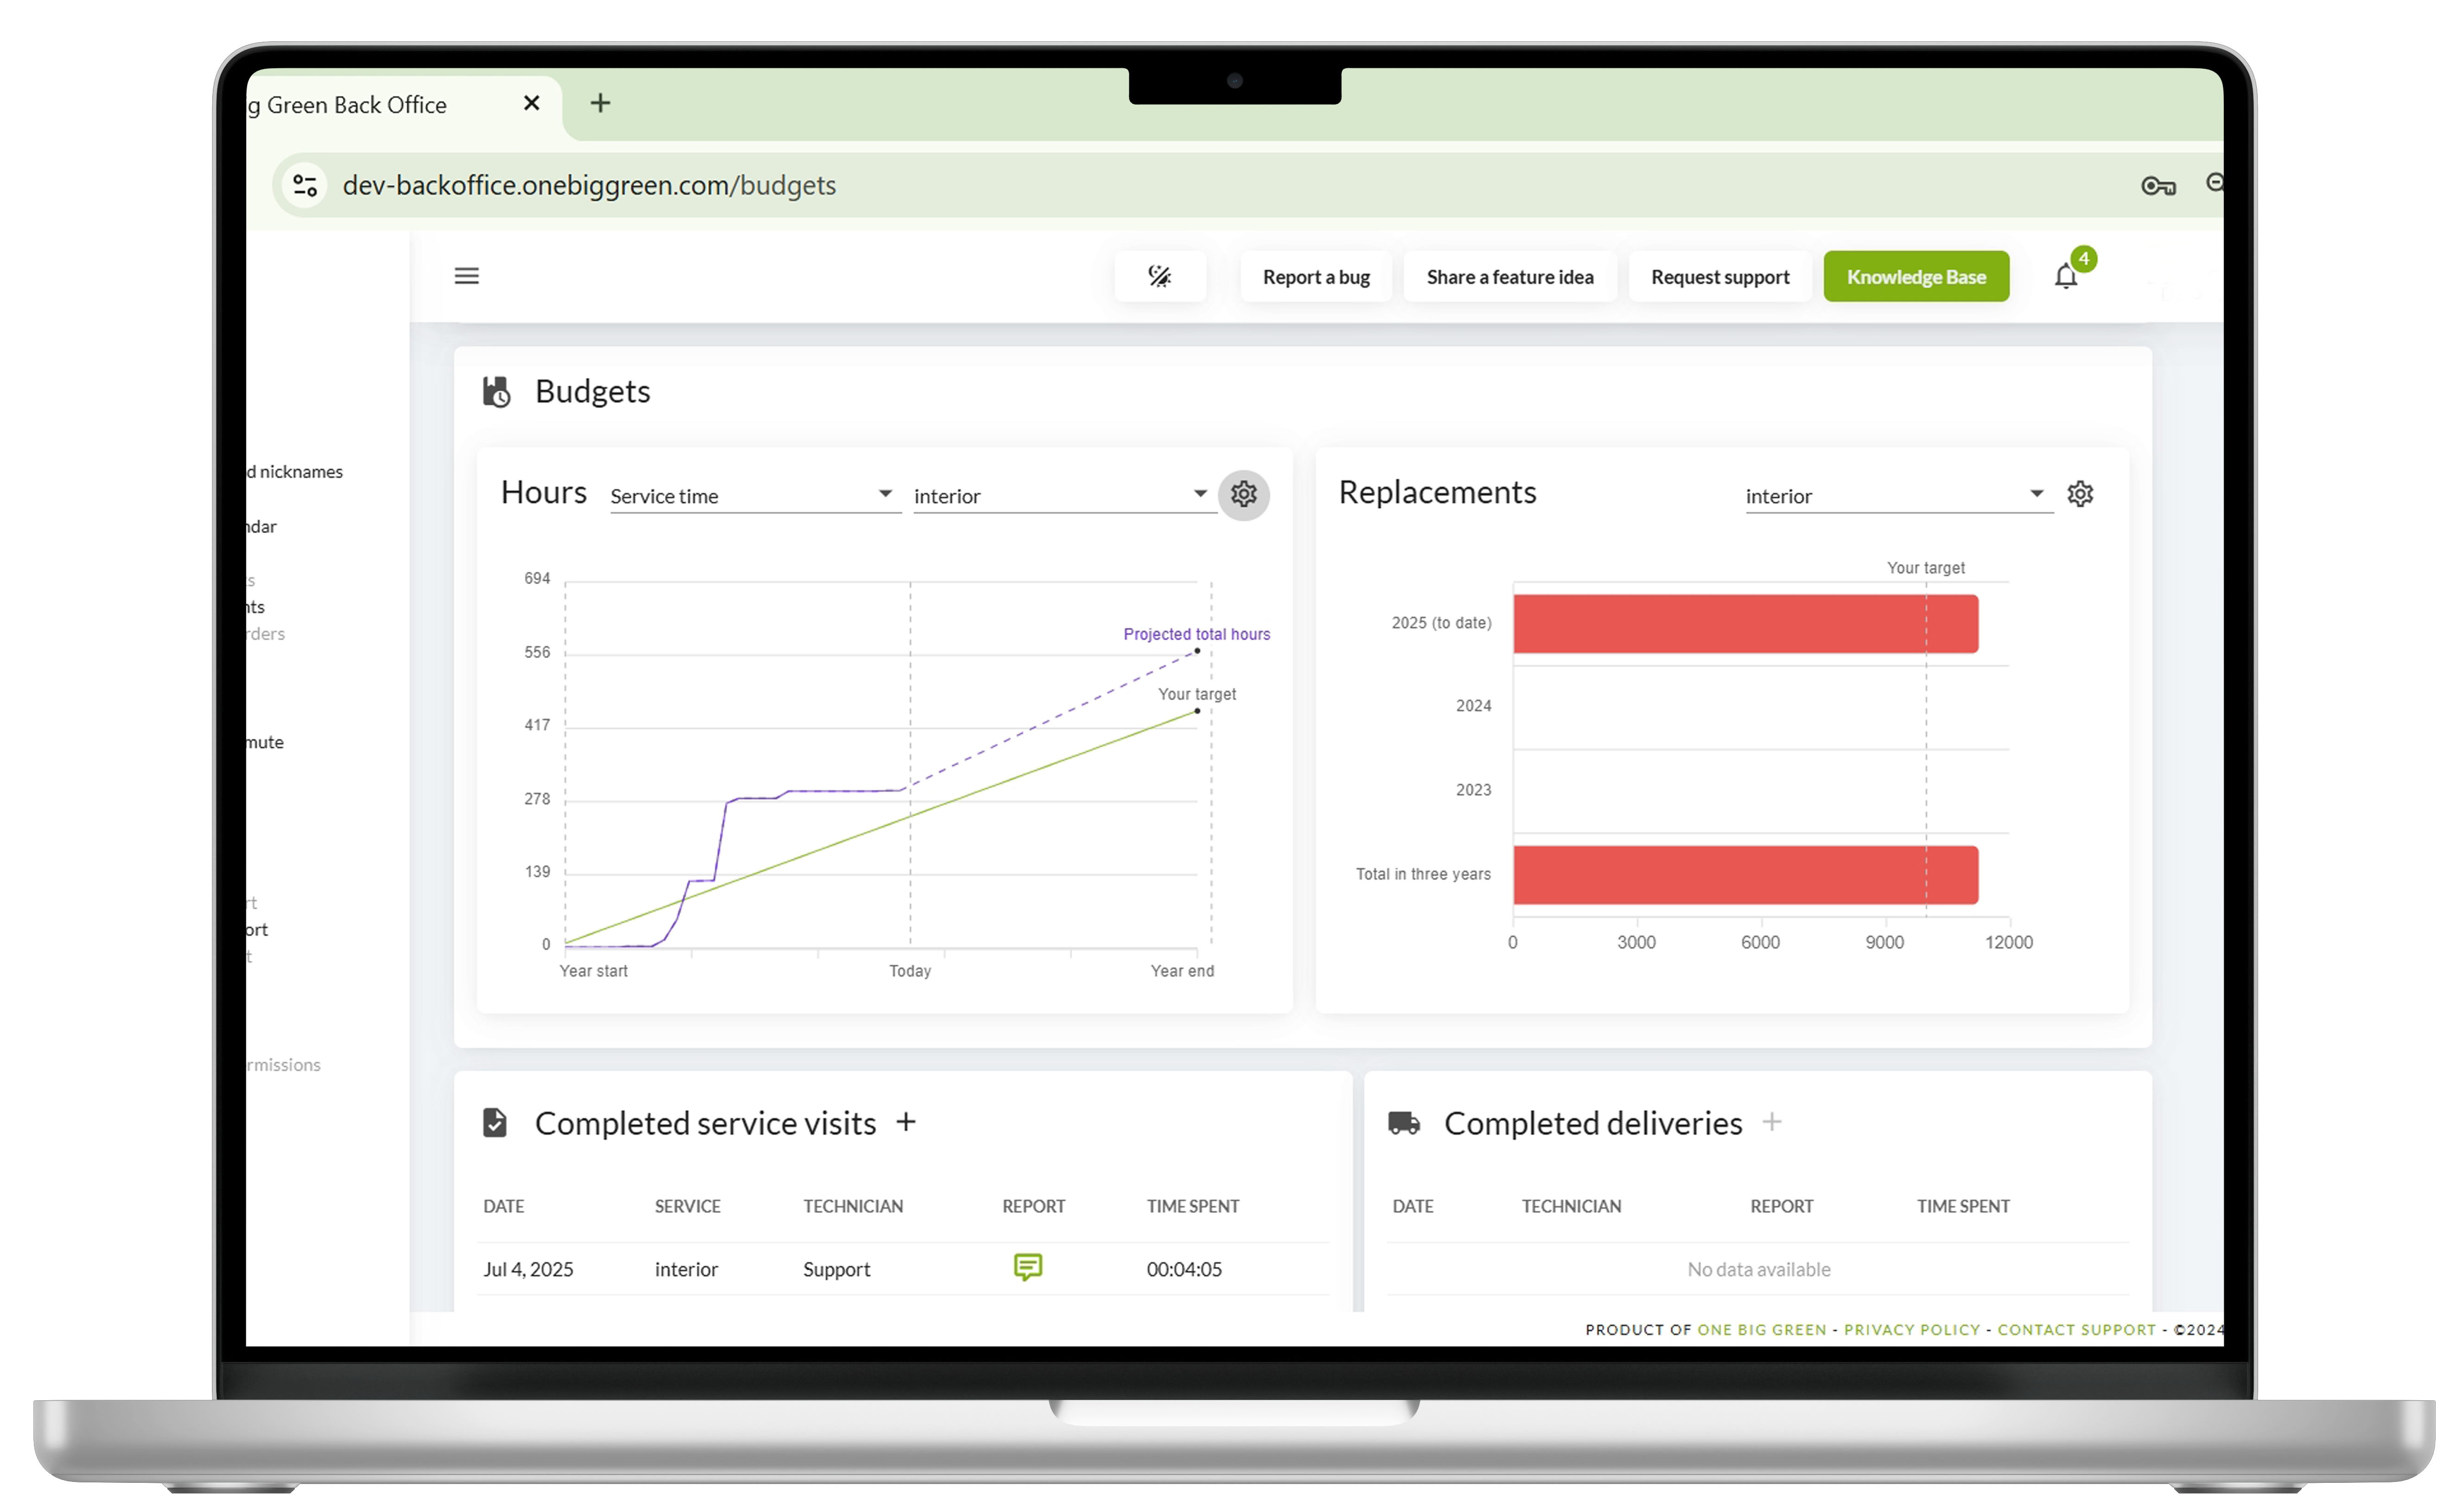Click the Report a bug button
Image resolution: width=2464 pixels, height=1506 pixels.
pos(1316,277)
